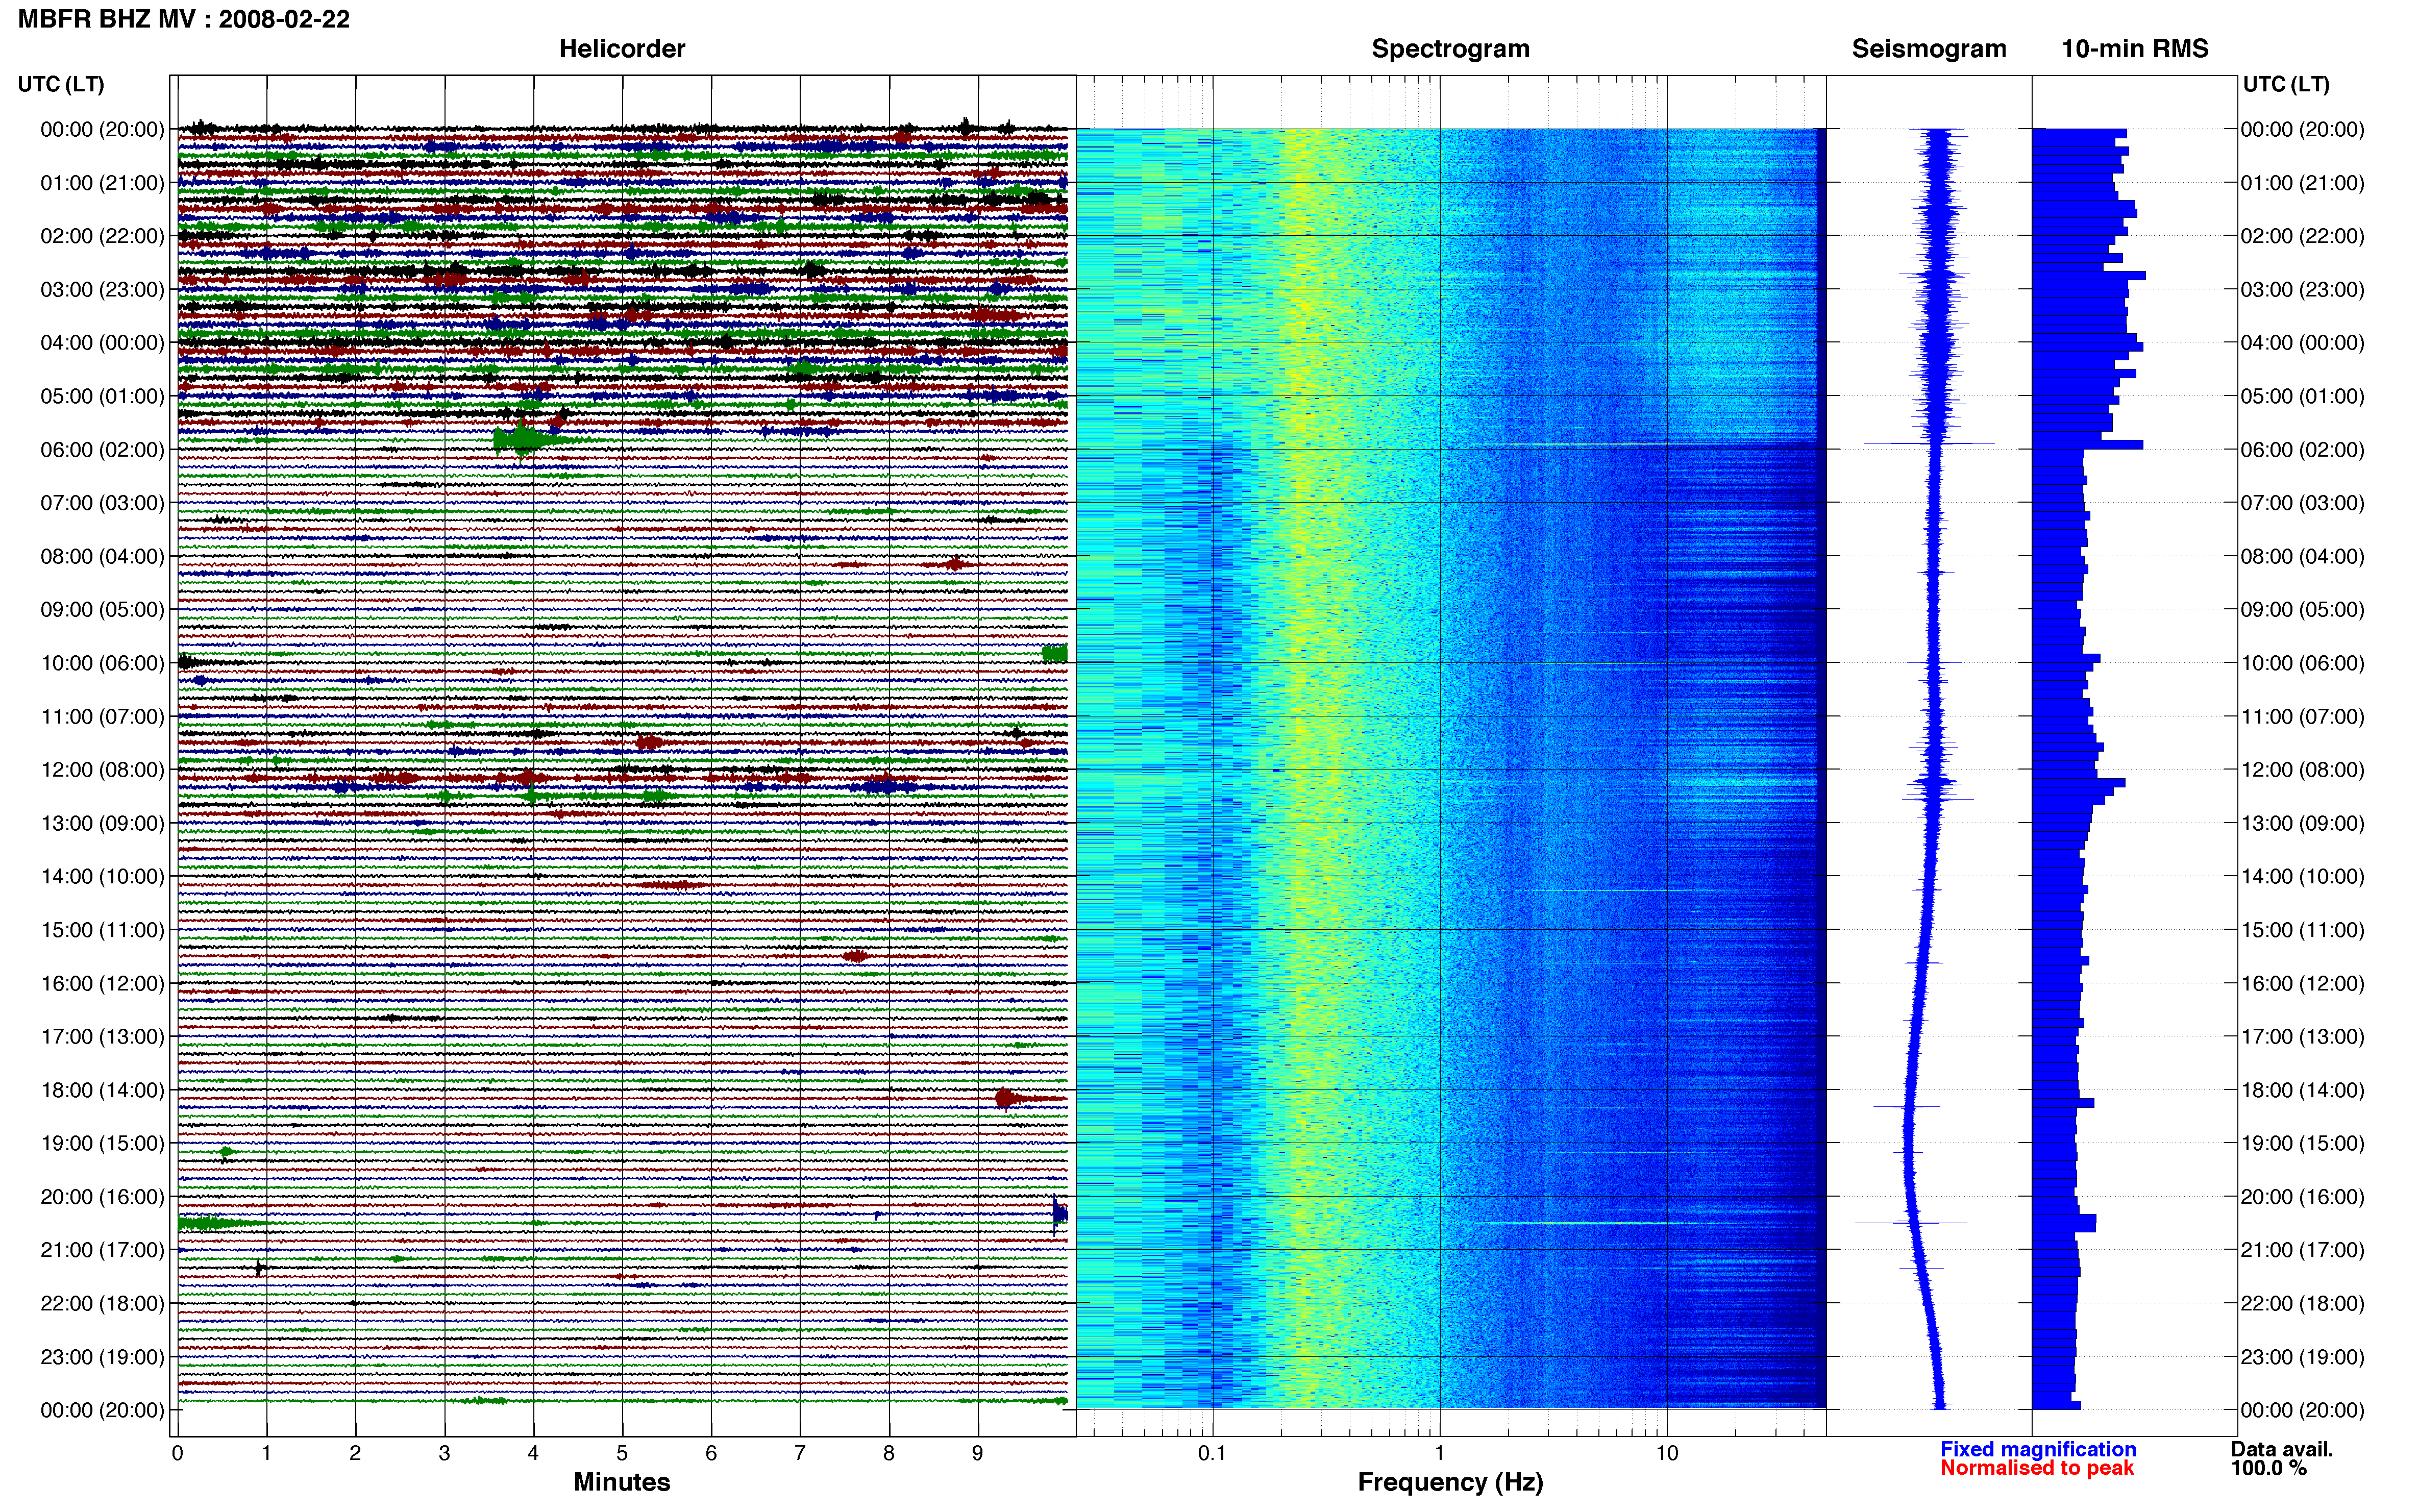Click left-axis time label '04:00 (00:00)'
The height and width of the screenshot is (1512, 2419).
[102, 343]
